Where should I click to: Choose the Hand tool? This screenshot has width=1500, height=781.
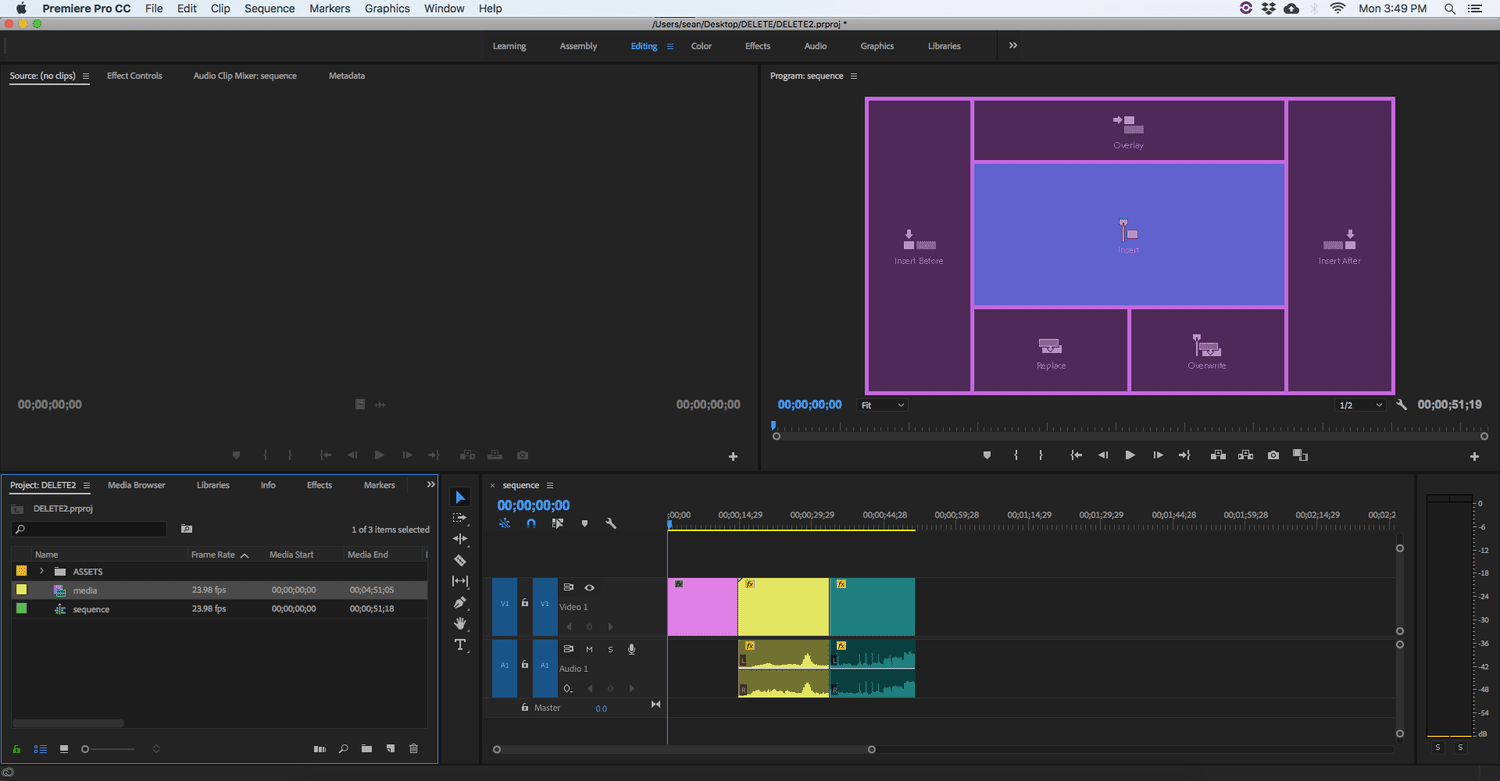tap(460, 623)
